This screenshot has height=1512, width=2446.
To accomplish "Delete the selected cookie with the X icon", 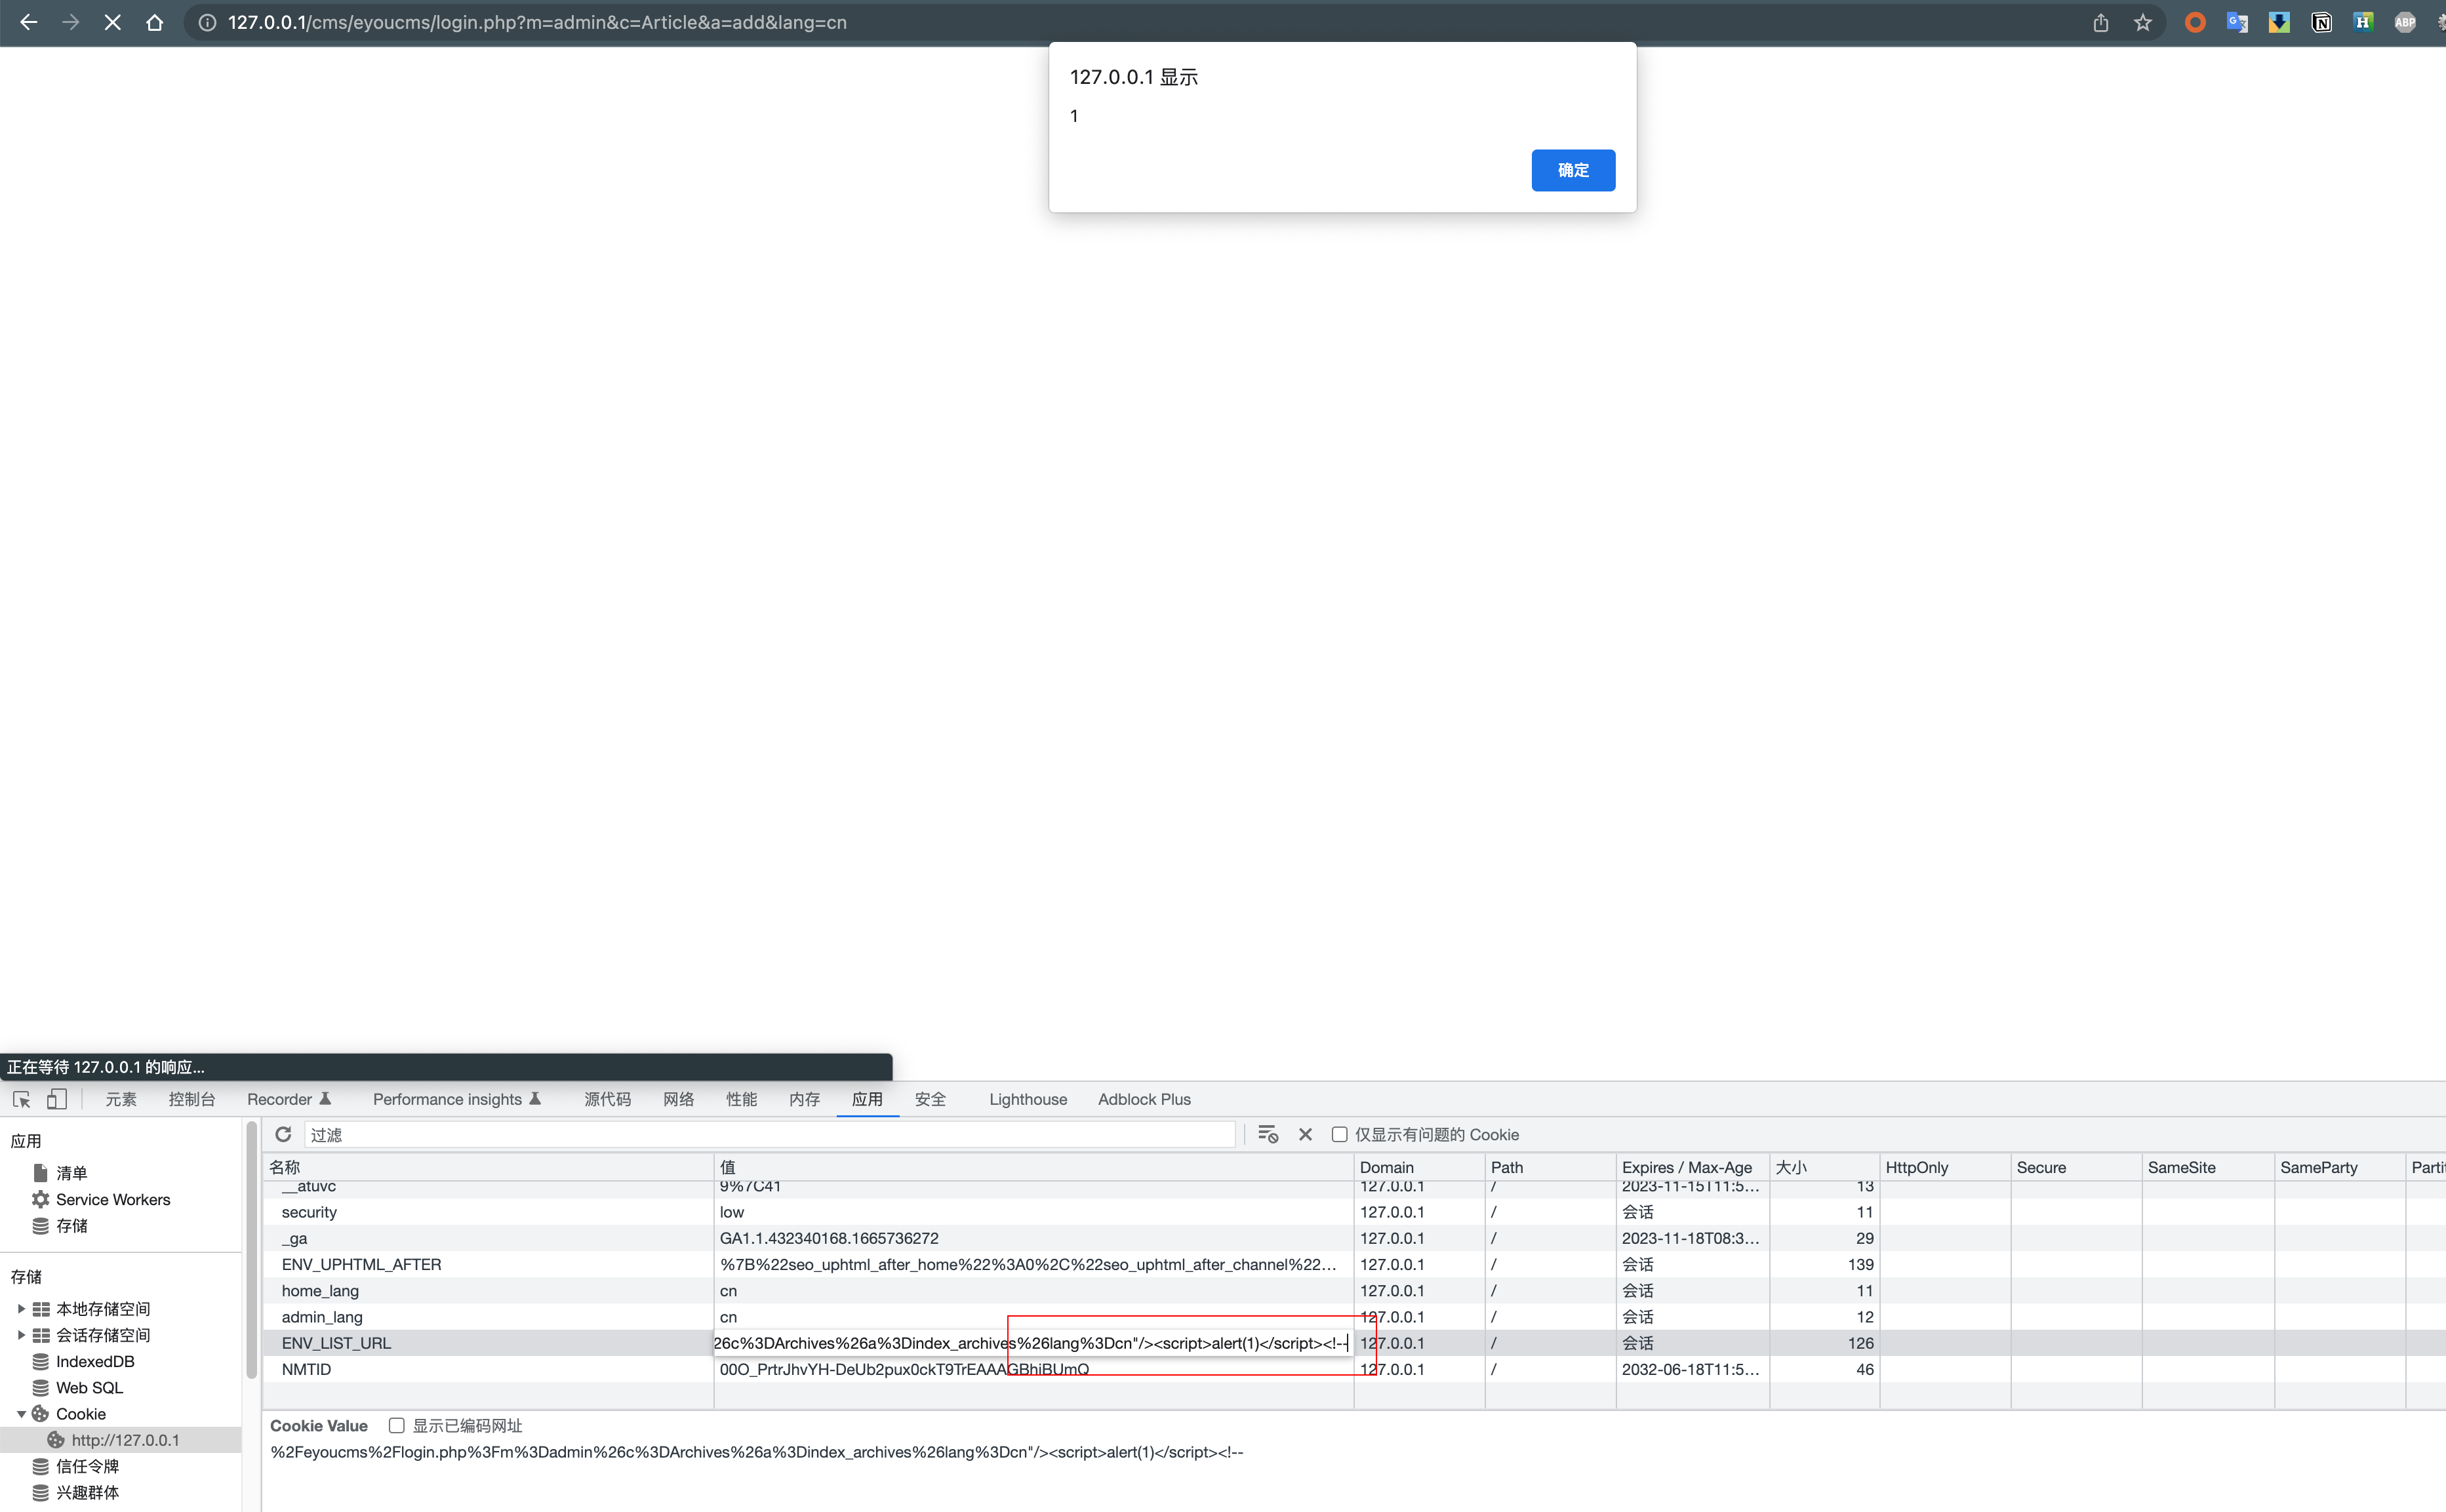I will pos(1305,1134).
